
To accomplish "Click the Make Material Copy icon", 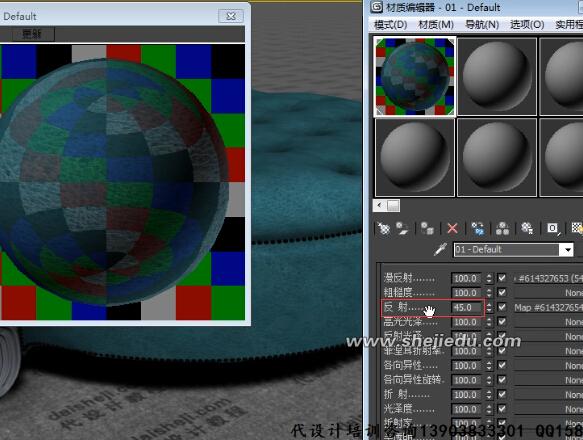I will [478, 229].
